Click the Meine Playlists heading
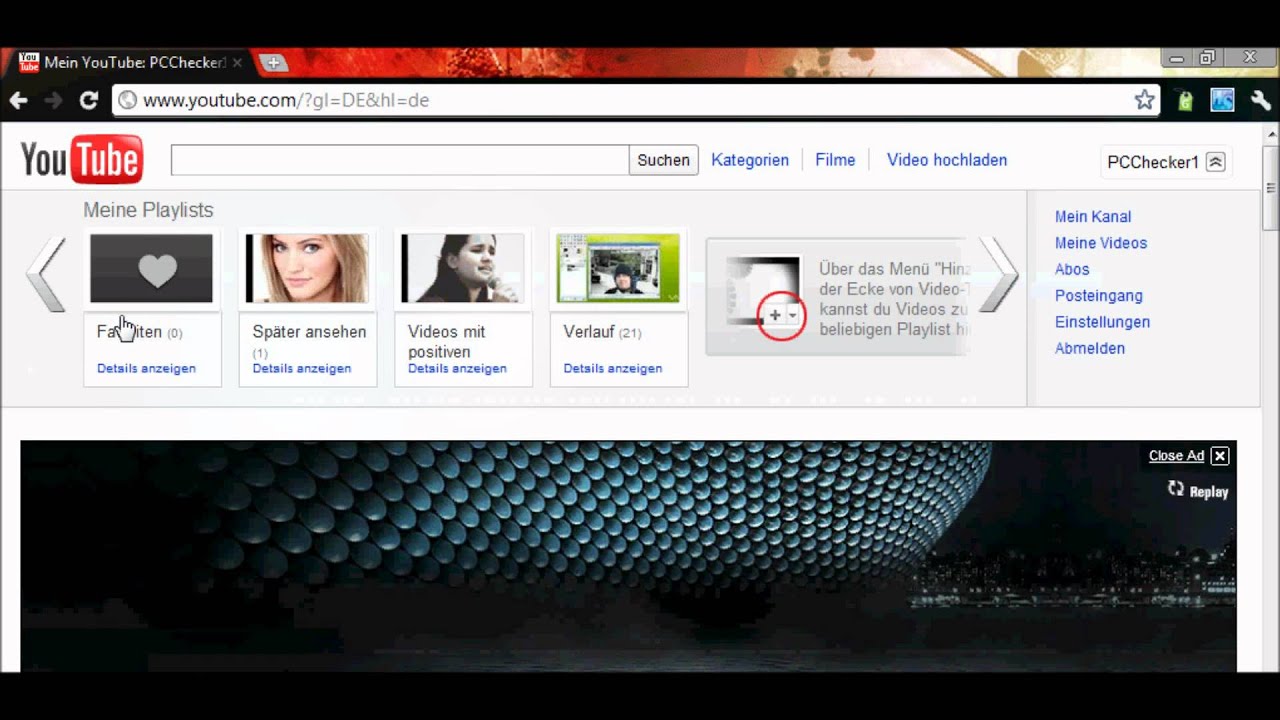The image size is (1280, 720). click(x=148, y=210)
